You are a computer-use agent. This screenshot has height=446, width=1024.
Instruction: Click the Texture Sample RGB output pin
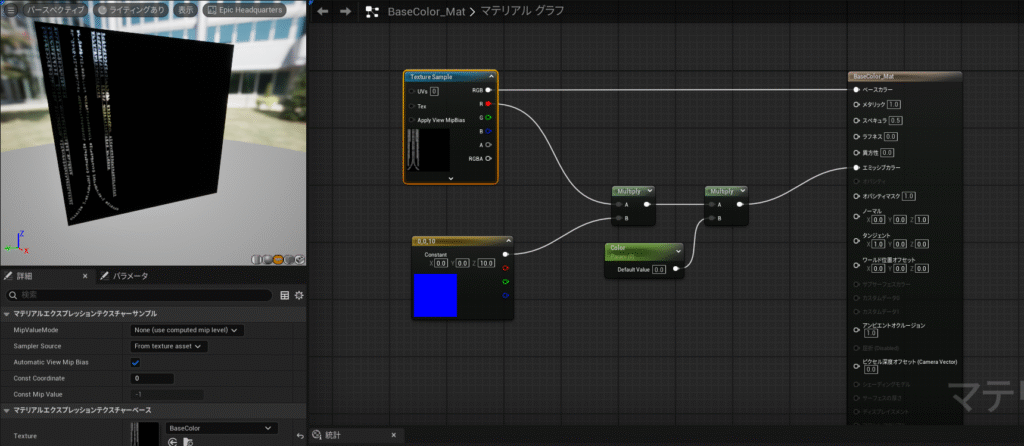488,90
